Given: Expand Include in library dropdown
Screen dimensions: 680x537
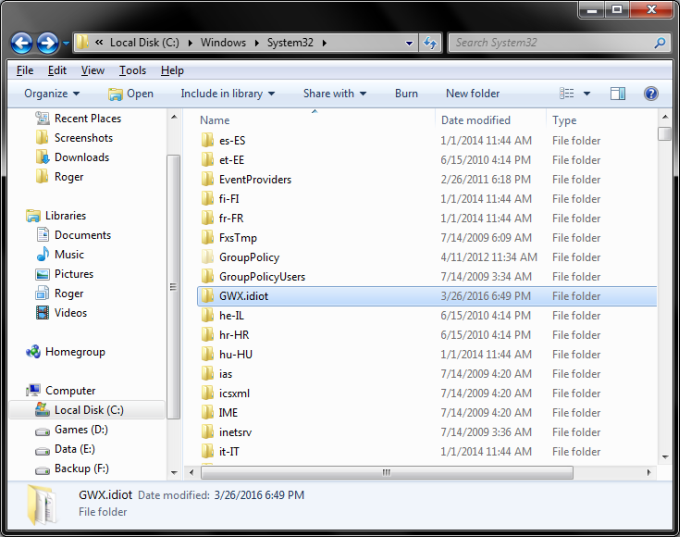Looking at the screenshot, I should click(228, 94).
